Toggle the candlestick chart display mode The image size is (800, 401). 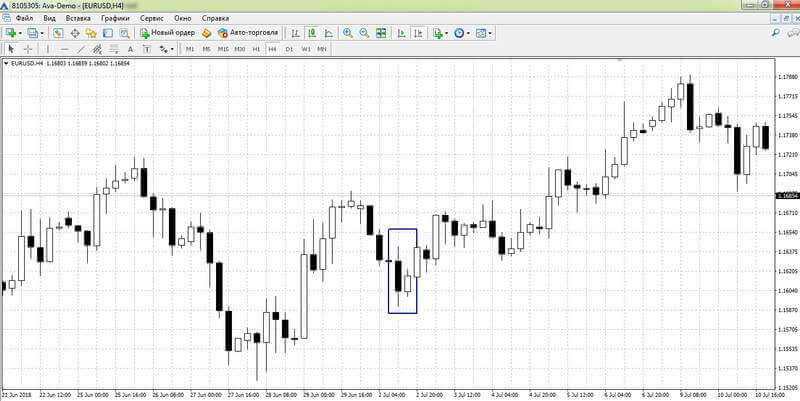(x=312, y=33)
